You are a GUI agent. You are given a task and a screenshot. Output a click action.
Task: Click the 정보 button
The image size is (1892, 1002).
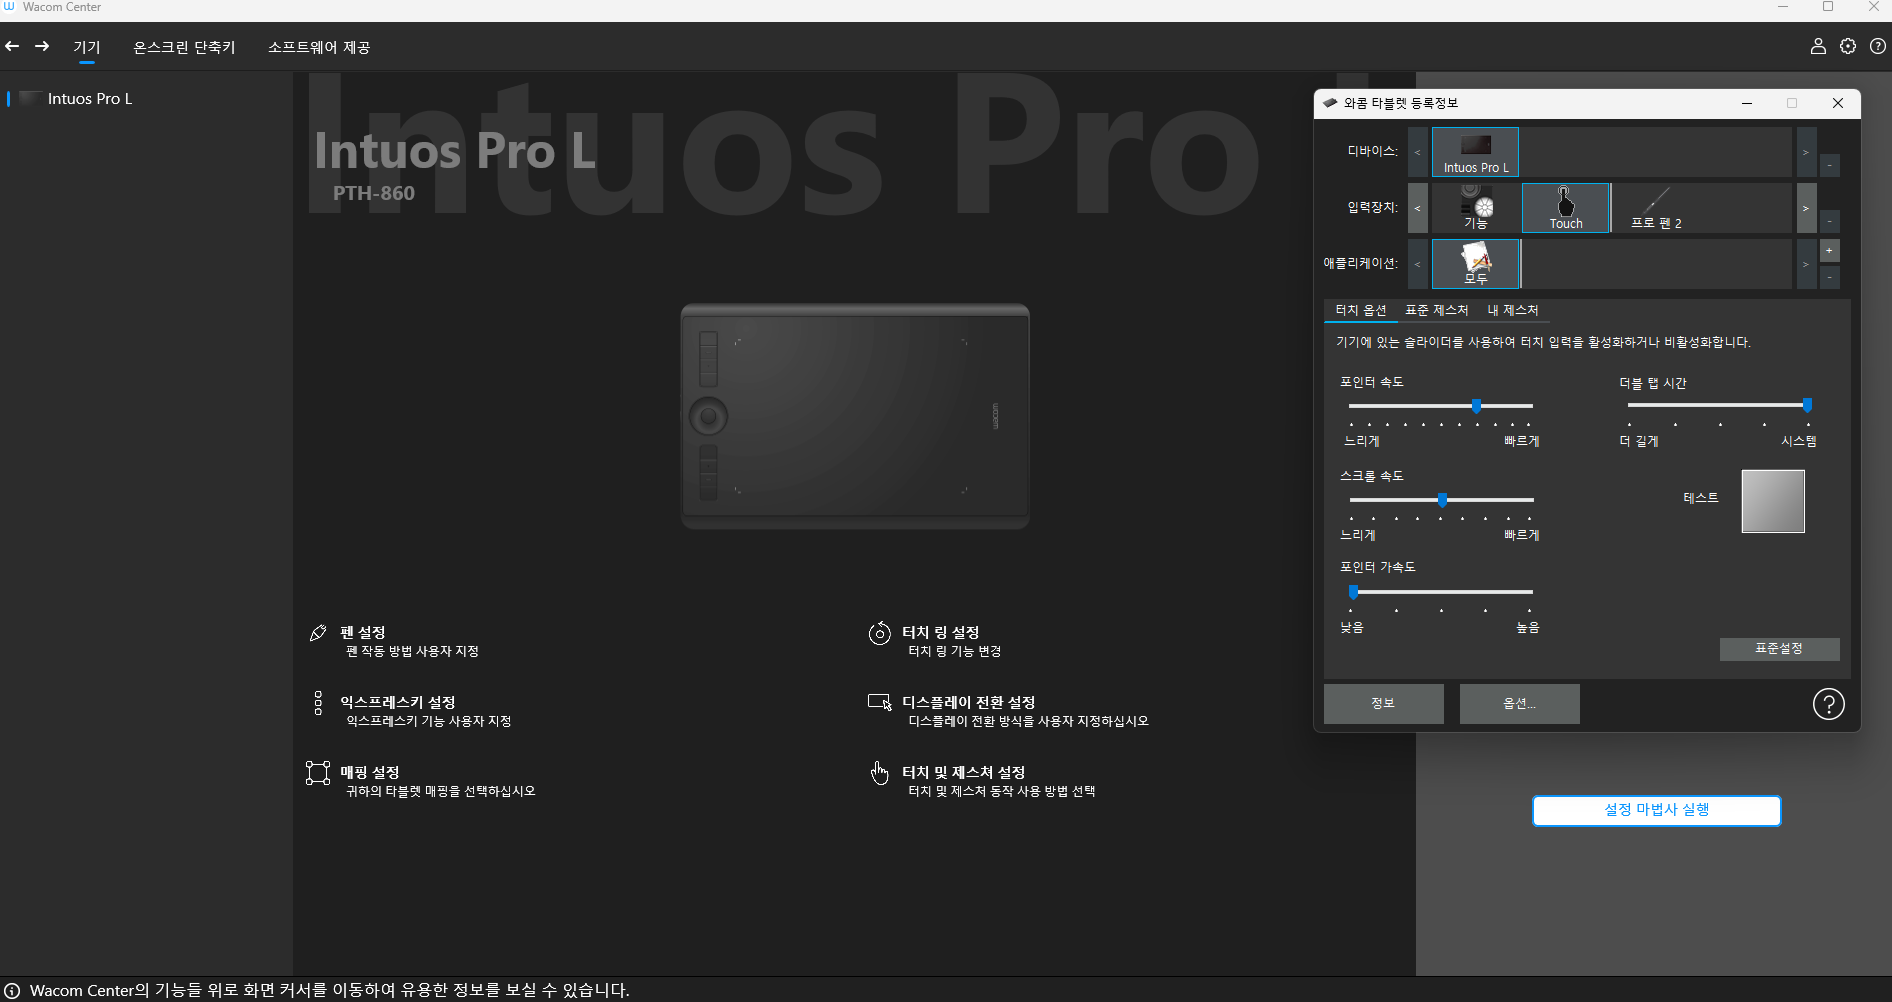[1384, 704]
